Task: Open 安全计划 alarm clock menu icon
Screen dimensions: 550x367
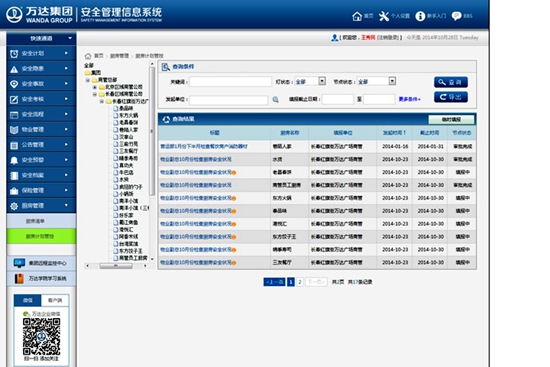Action: pos(14,54)
